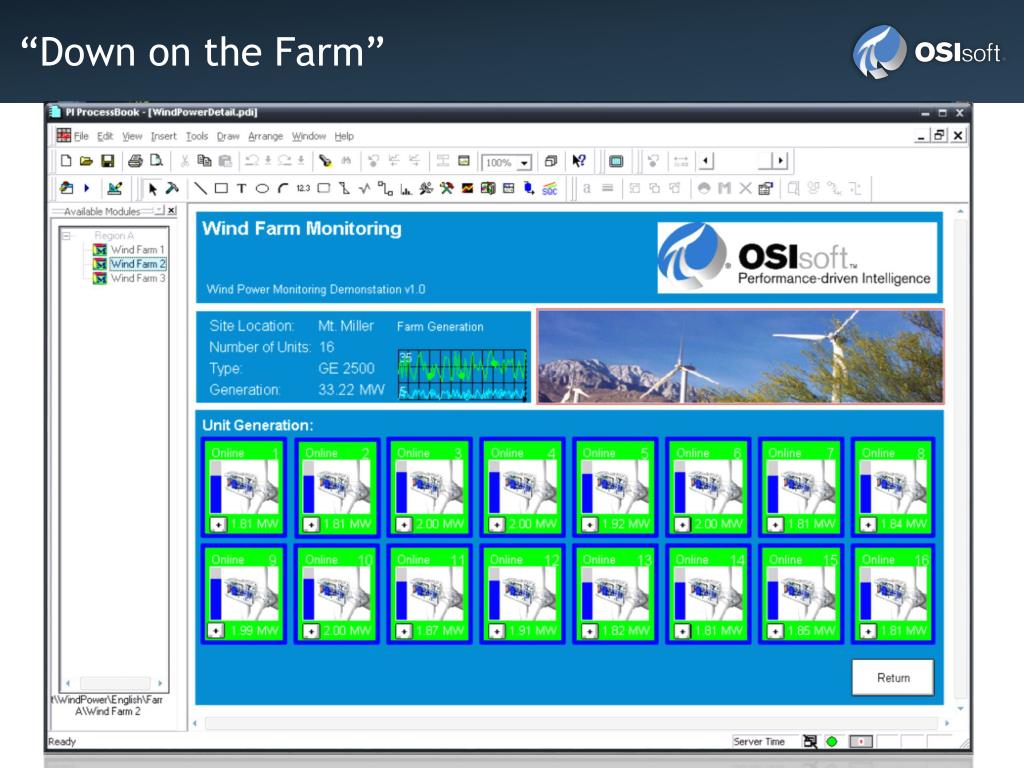Select the Rectangle drawing tool

pyautogui.click(x=221, y=189)
